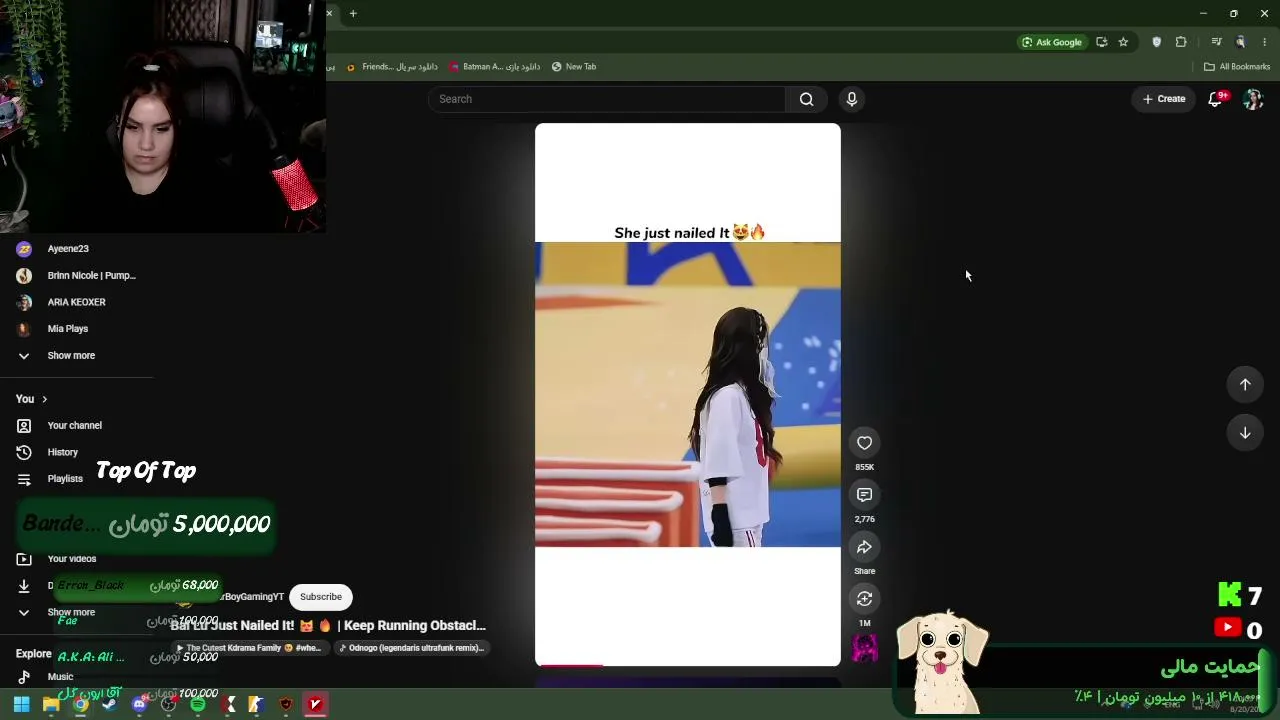This screenshot has height=720, width=1280.
Task: Open ARIA KEOXER subscription channel
Action: (76, 302)
